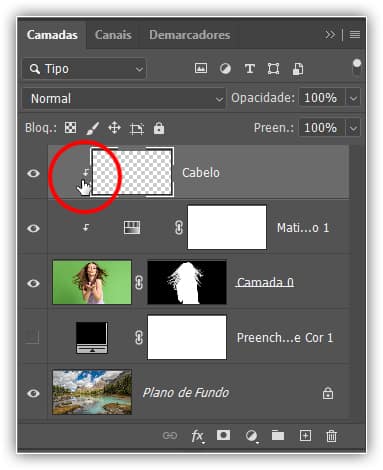Screen dimensions: 383x470
Task: Open the Tipo filter type dropdown
Action: [x=85, y=69]
